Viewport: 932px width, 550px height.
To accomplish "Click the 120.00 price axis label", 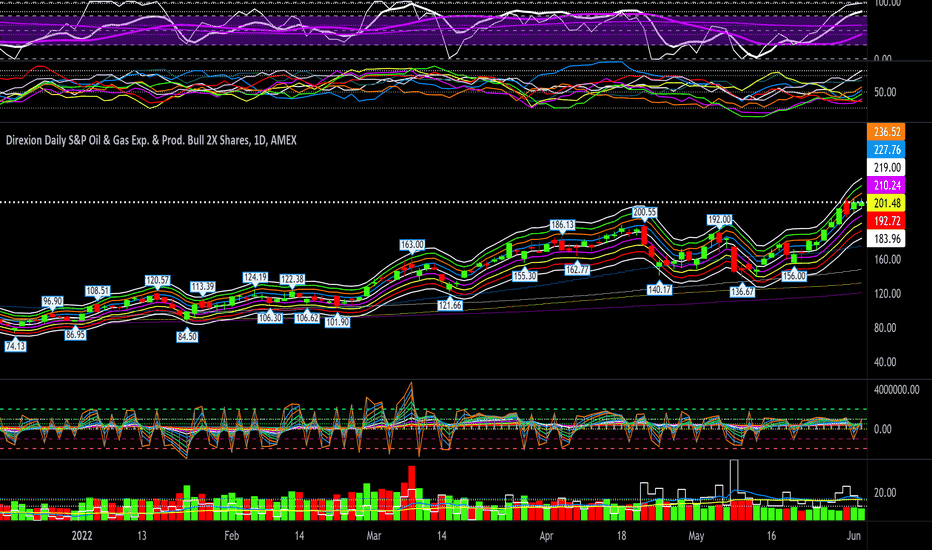I will [887, 294].
